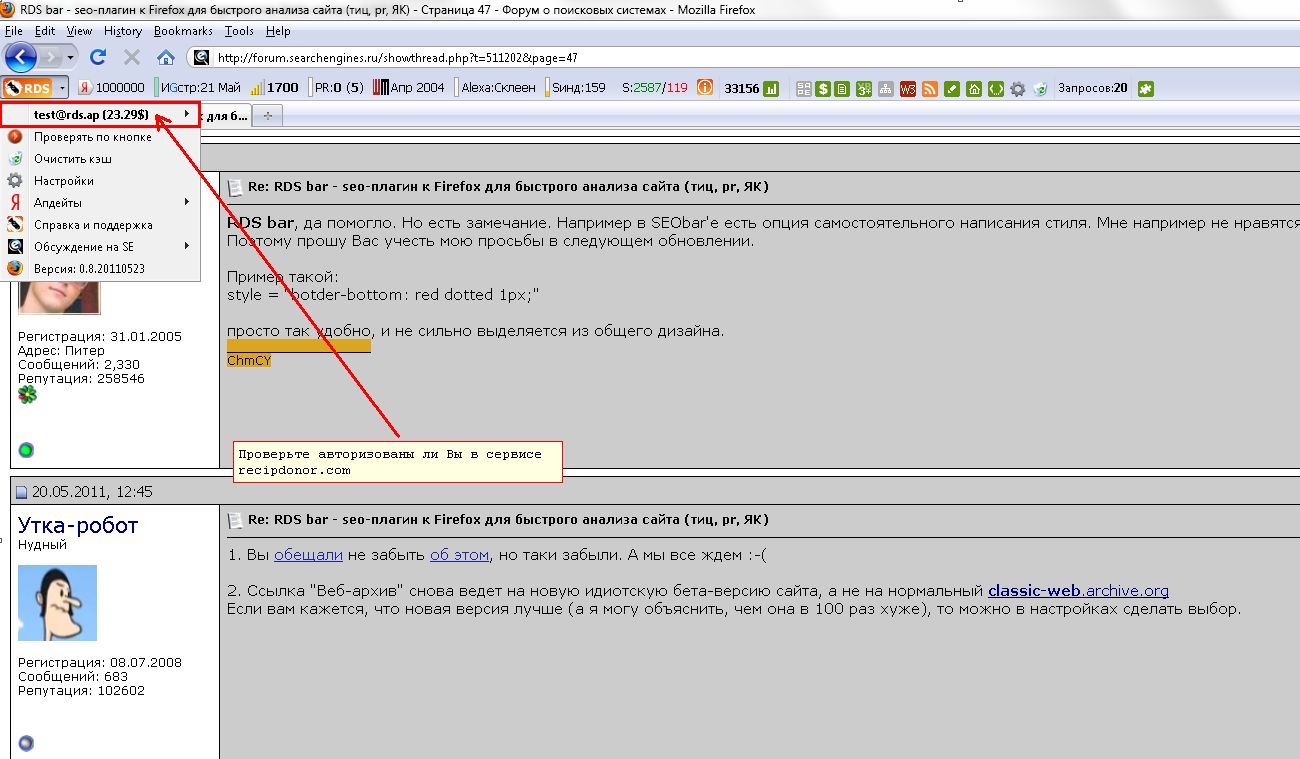Click the Yandex indexed pages 'ИGстр:21 Май' indicator
The width and height of the screenshot is (1300, 759).
(x=200, y=88)
